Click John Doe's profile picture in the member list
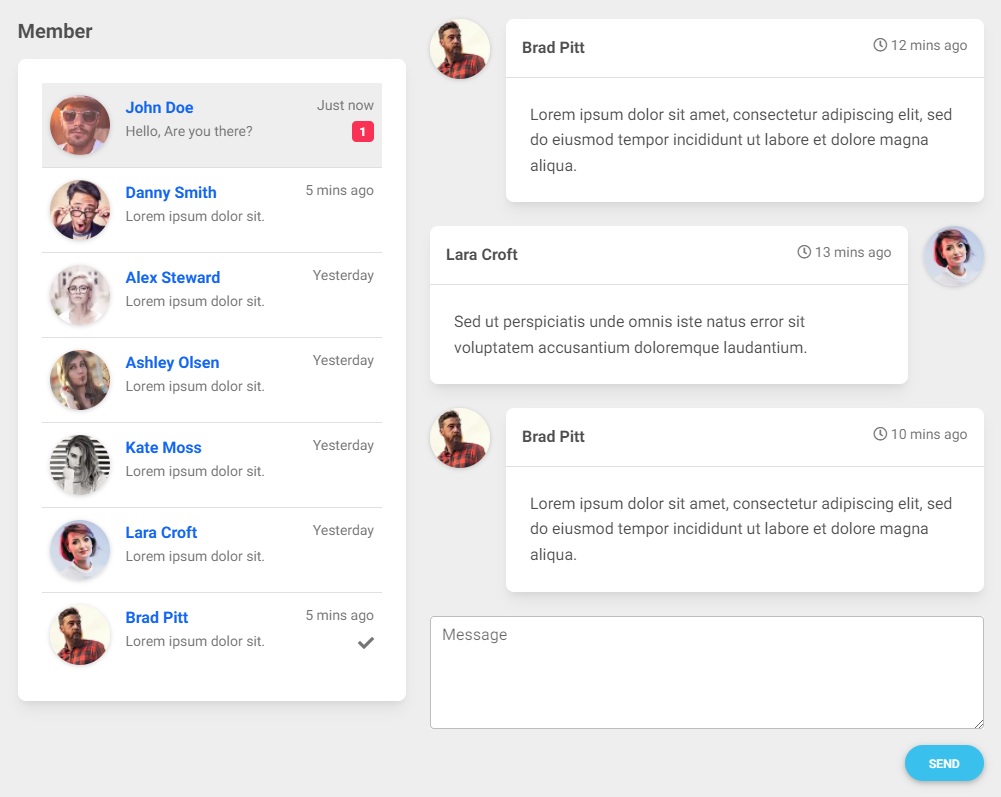 pos(80,125)
